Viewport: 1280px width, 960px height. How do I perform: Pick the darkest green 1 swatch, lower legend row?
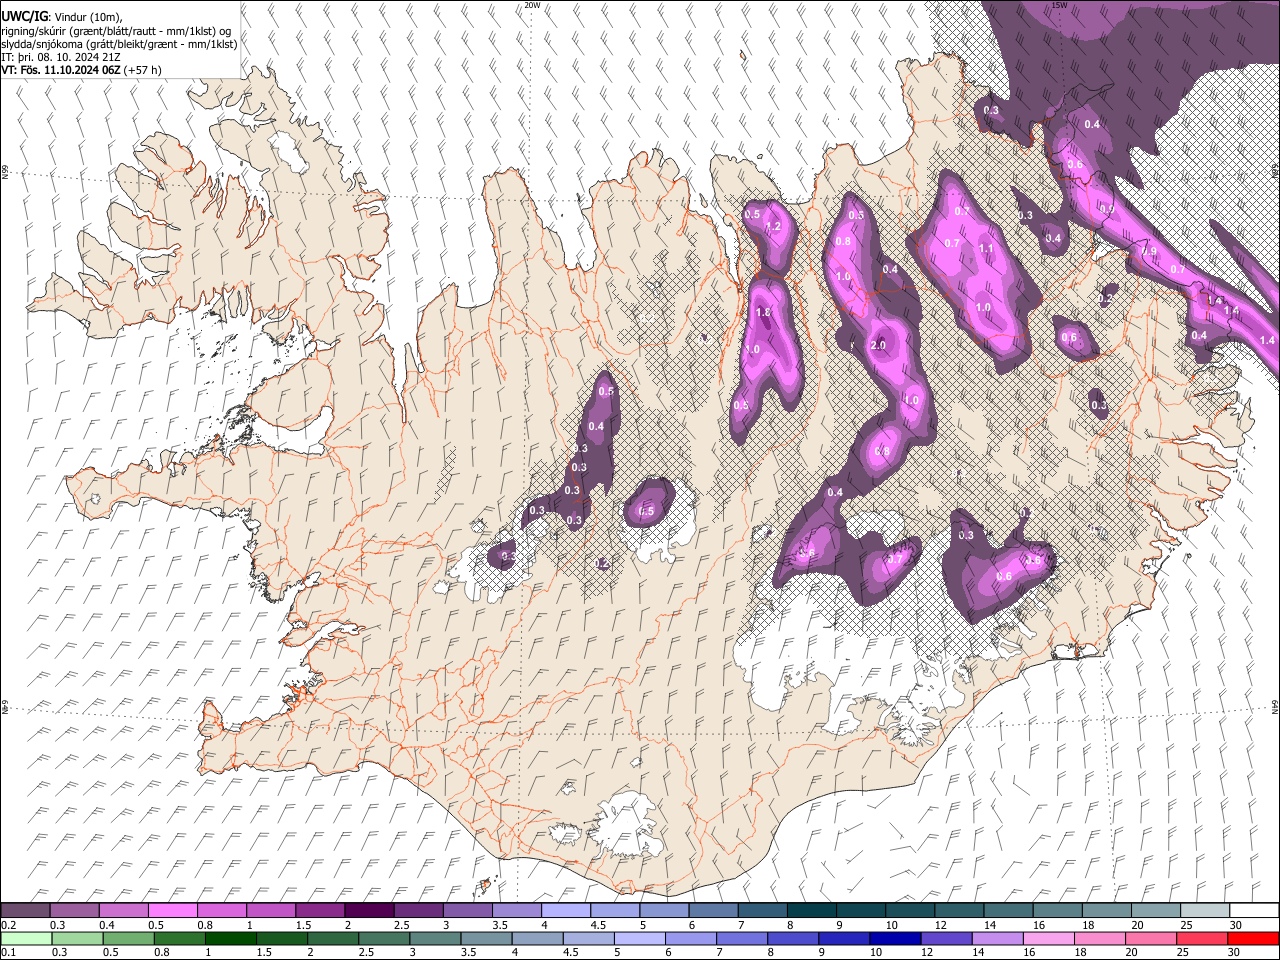pyautogui.click(x=231, y=938)
